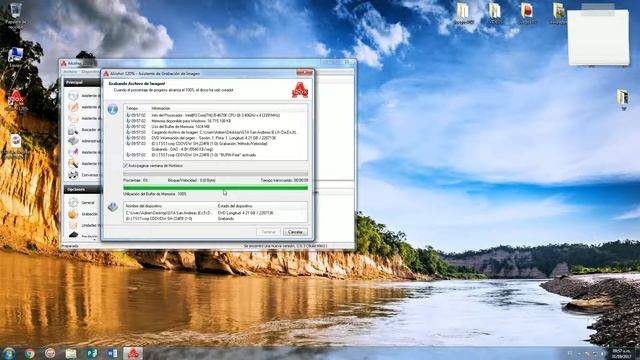Collapse the Opciones section header in main window
The image size is (640, 360).
(82, 189)
